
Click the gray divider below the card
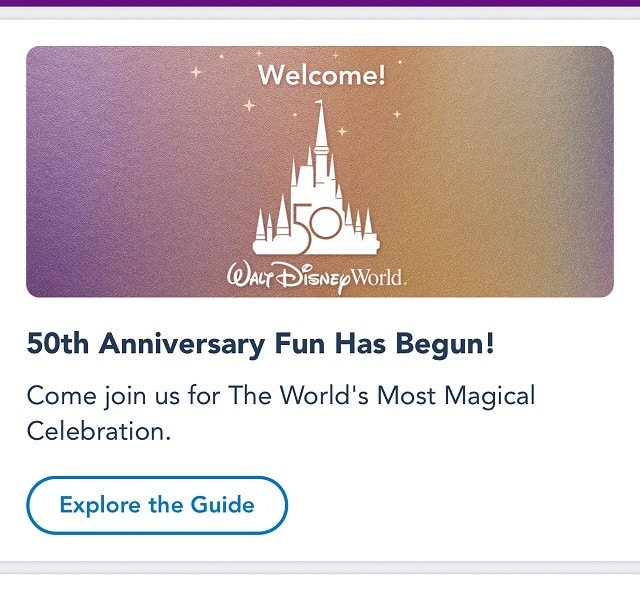320,567
